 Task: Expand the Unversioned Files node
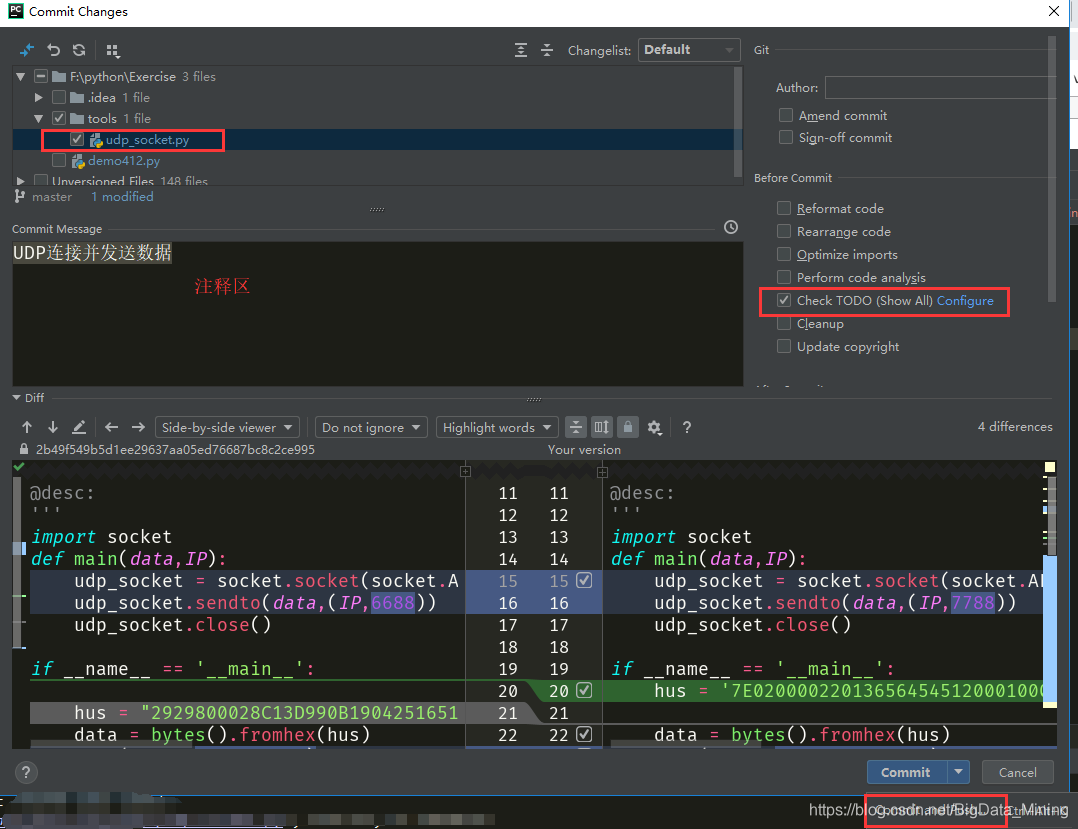pyautogui.click(x=21, y=181)
